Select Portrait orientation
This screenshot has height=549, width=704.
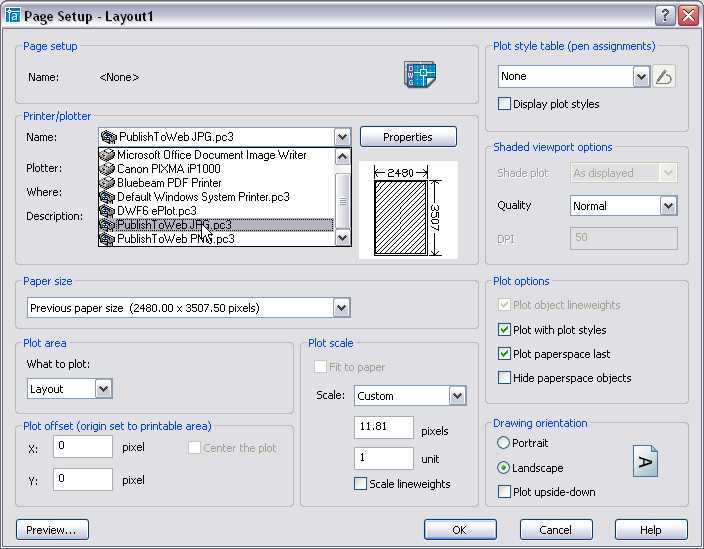pos(503,443)
